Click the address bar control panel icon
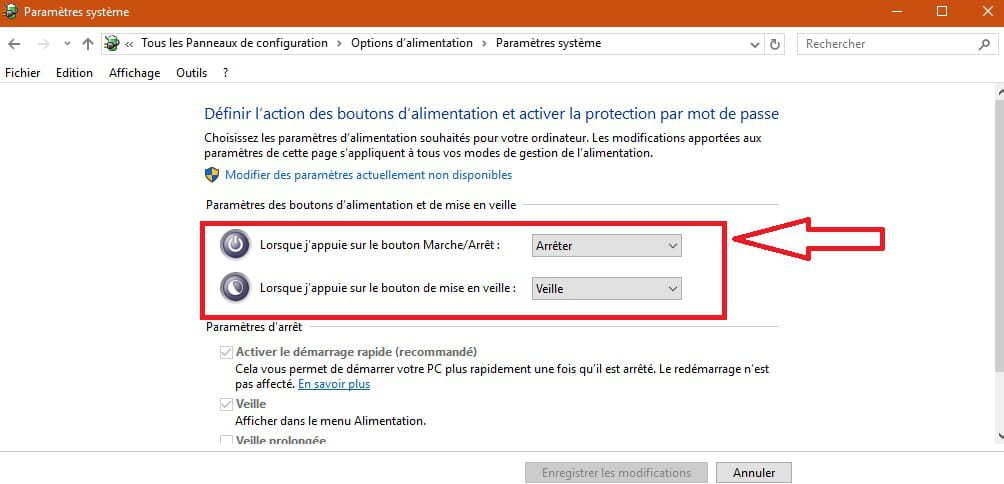The image size is (1004, 484). pos(112,44)
